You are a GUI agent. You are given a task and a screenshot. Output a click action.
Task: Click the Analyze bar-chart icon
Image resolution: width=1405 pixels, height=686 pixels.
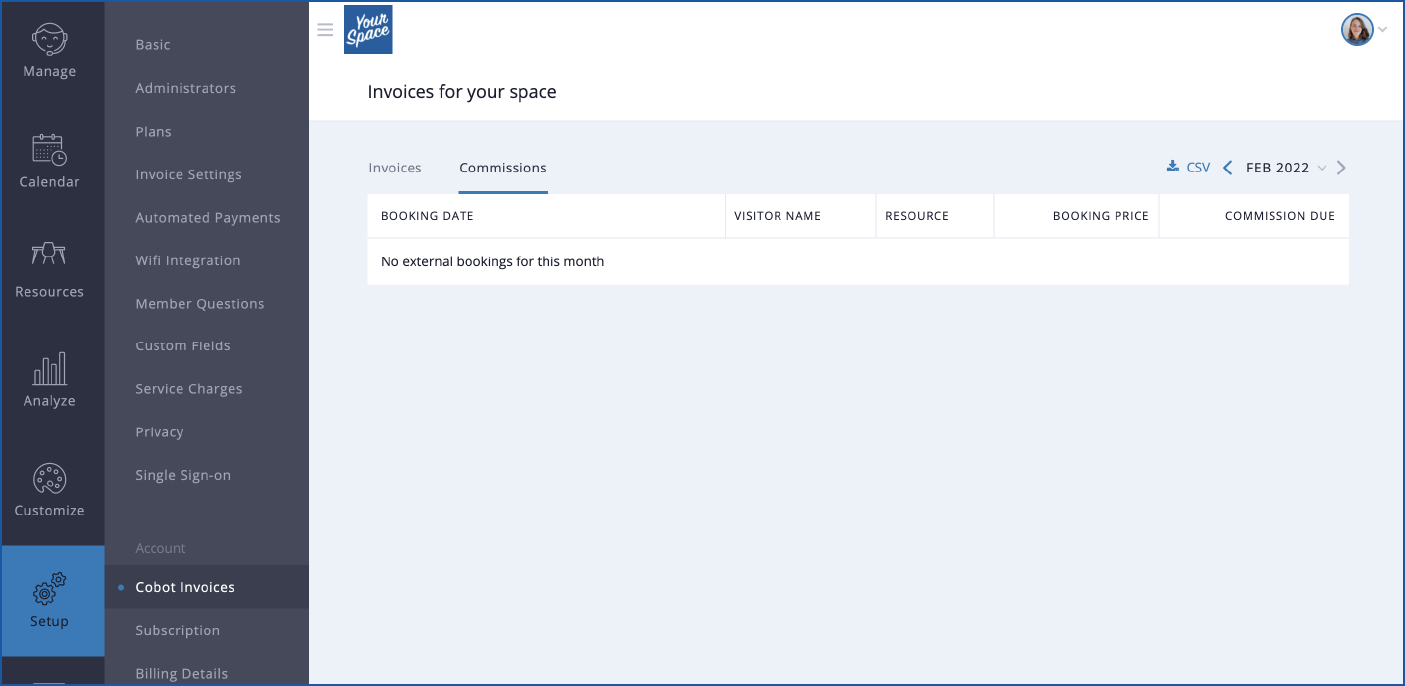tap(48, 372)
